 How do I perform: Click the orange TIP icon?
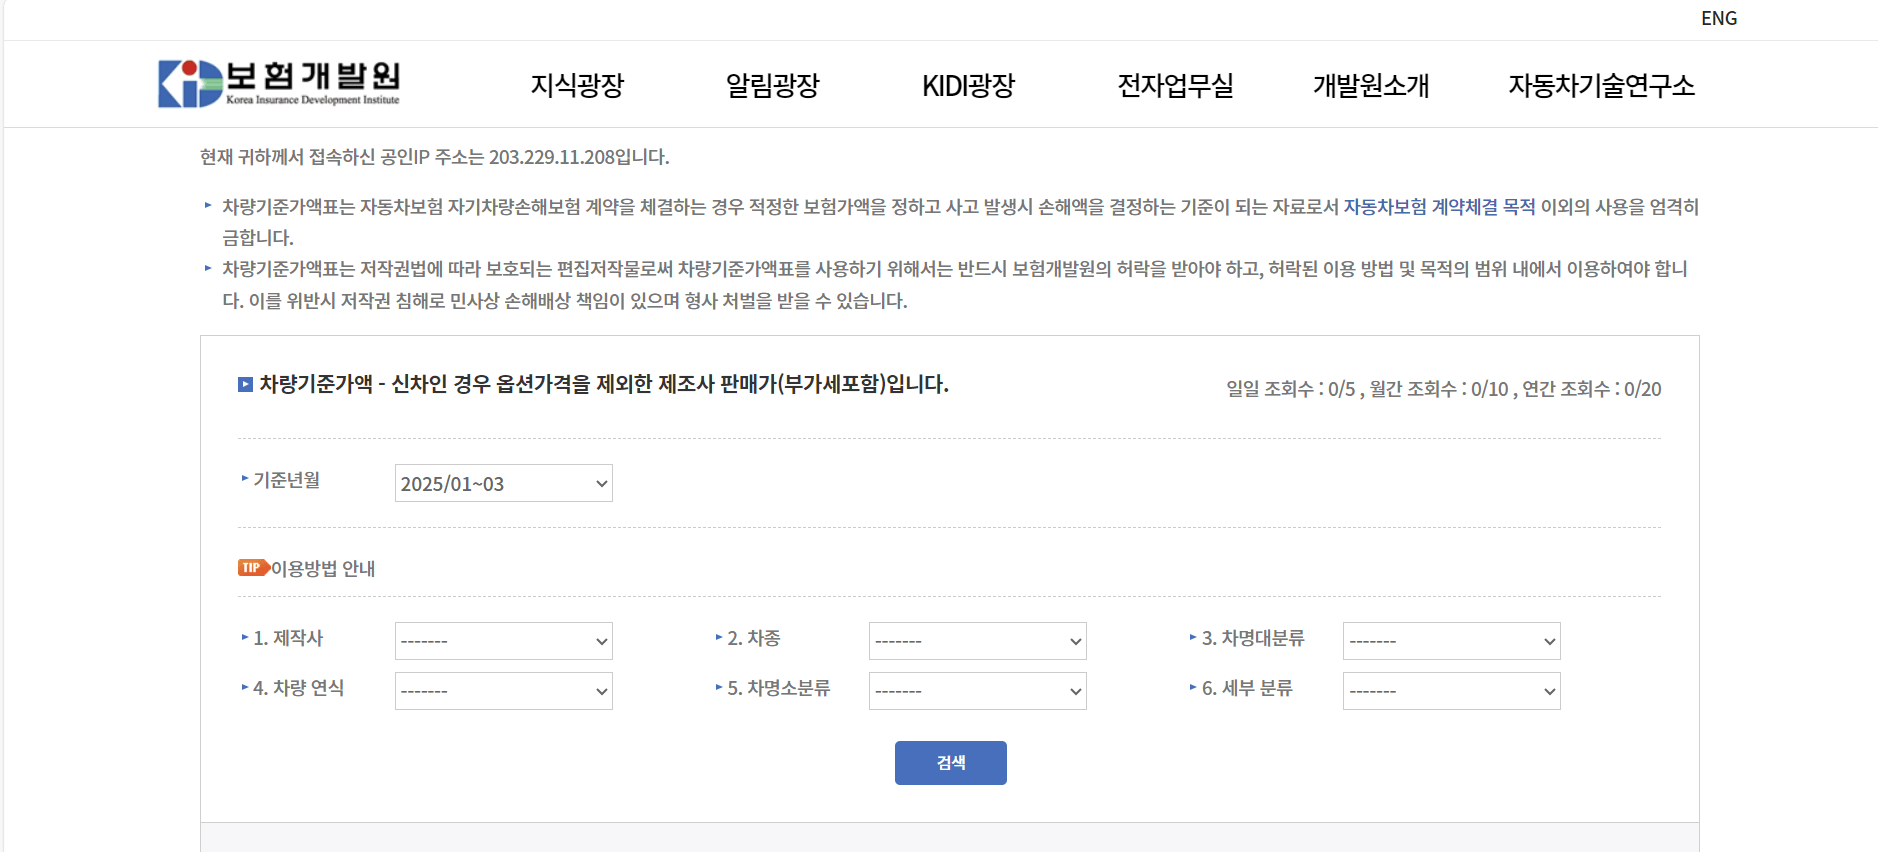(251, 568)
